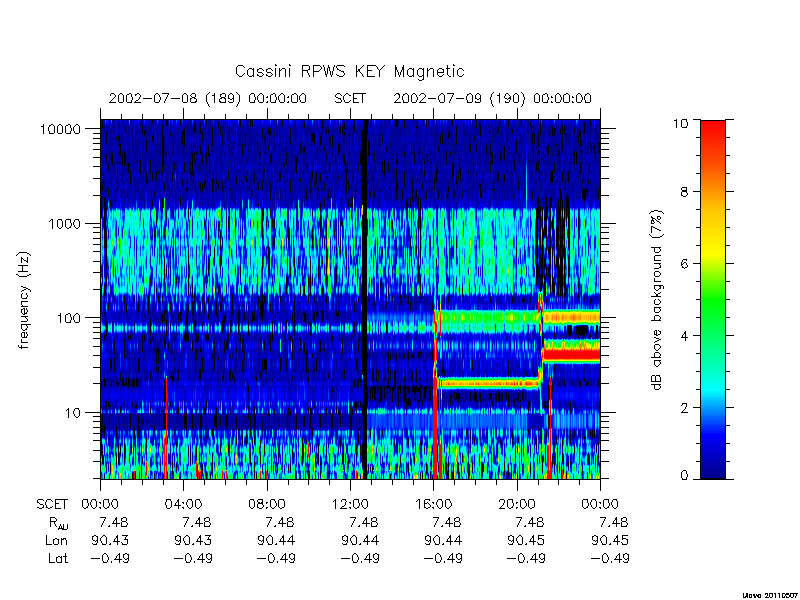Click the Lon value 90.44 under 16:00

pos(443,540)
